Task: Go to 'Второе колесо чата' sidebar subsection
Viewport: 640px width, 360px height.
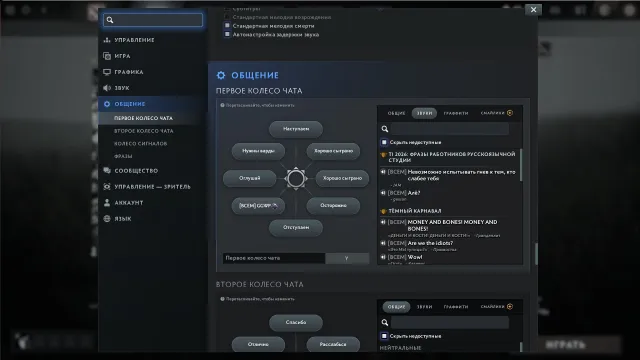Action: [x=144, y=131]
